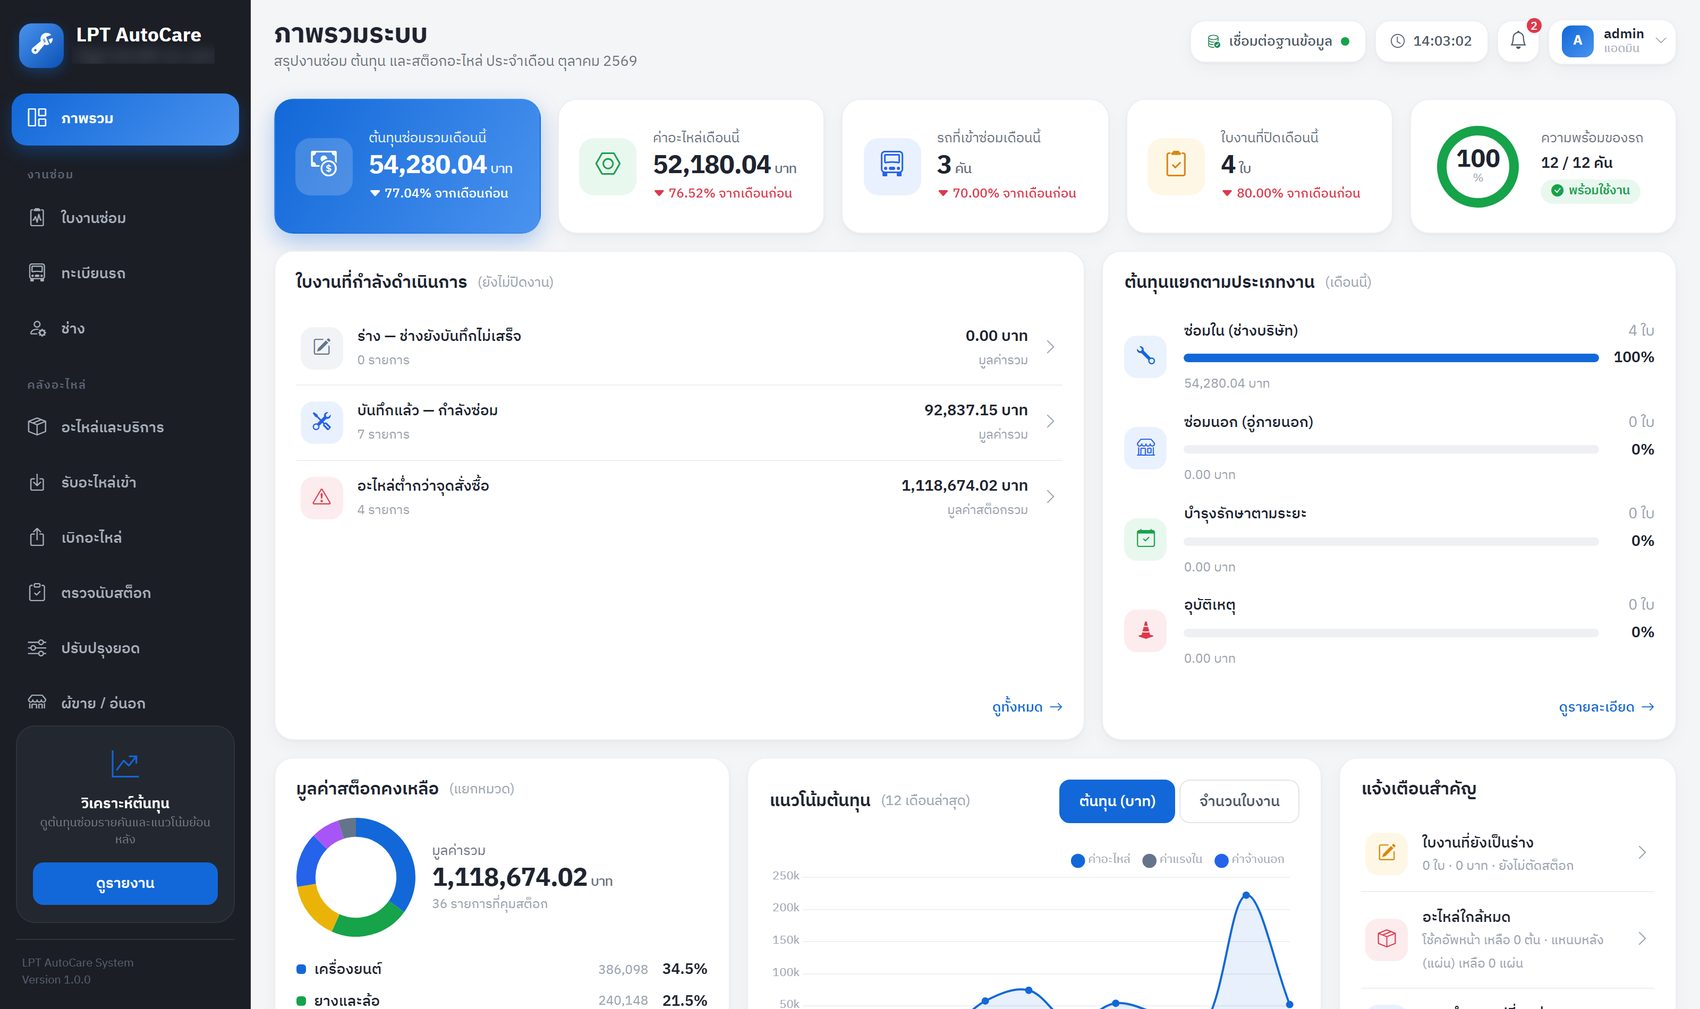Screen dimensions: 1700x1009
Task: Click the 100% vehicle readiness gauge
Action: pos(1478,166)
